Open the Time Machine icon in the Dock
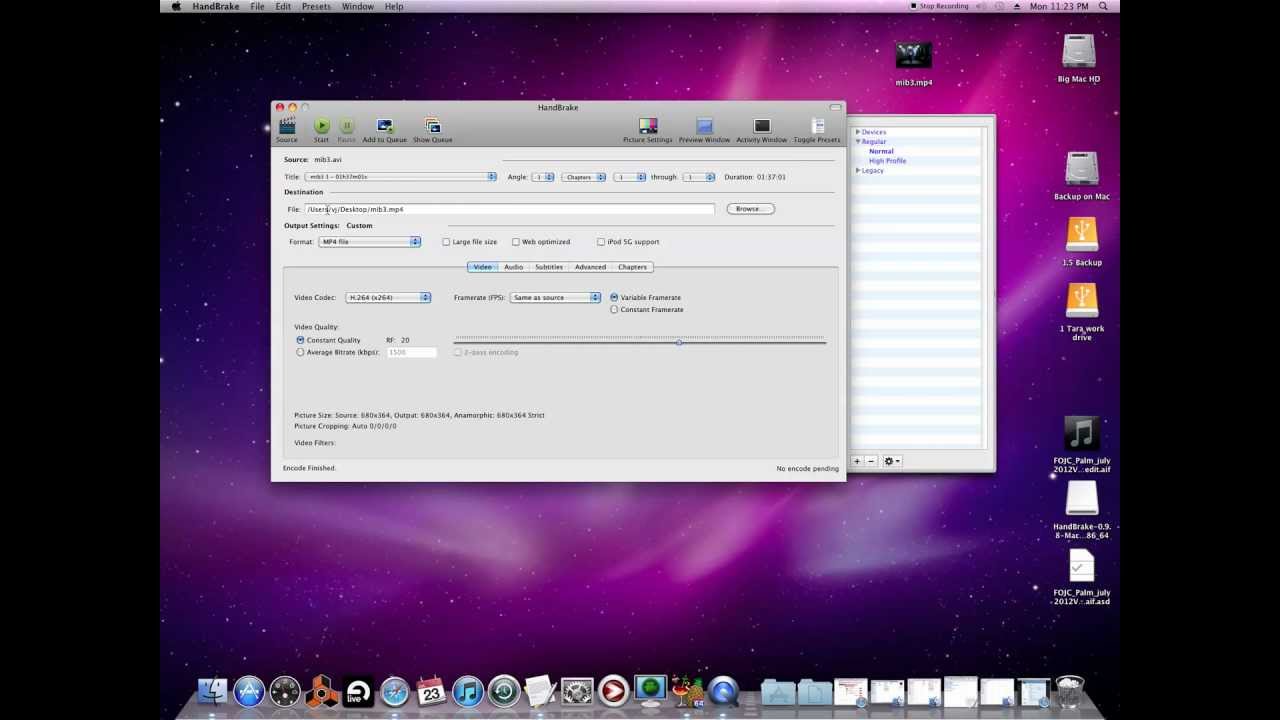The height and width of the screenshot is (720, 1280). tap(504, 691)
